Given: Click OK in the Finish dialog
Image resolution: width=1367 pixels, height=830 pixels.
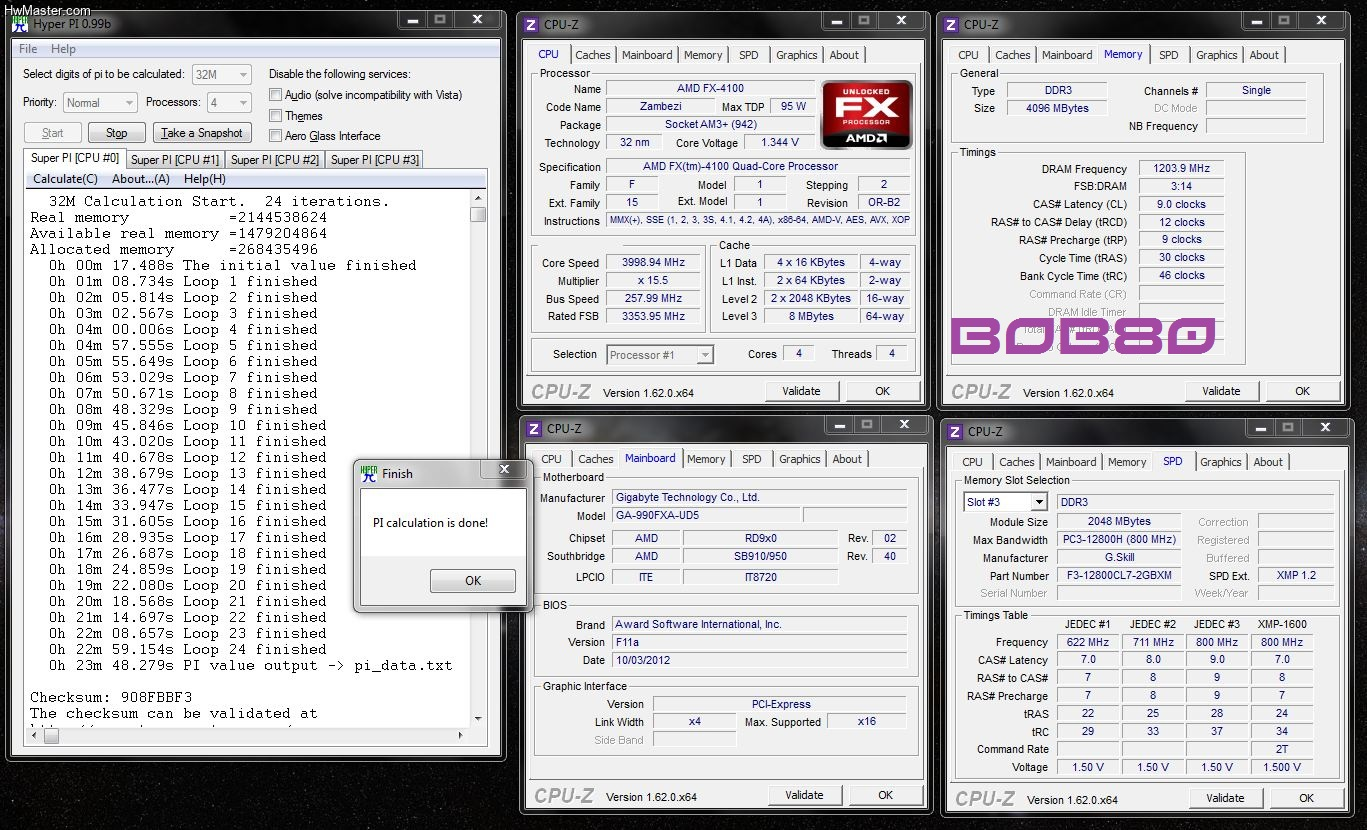Looking at the screenshot, I should coord(473,580).
